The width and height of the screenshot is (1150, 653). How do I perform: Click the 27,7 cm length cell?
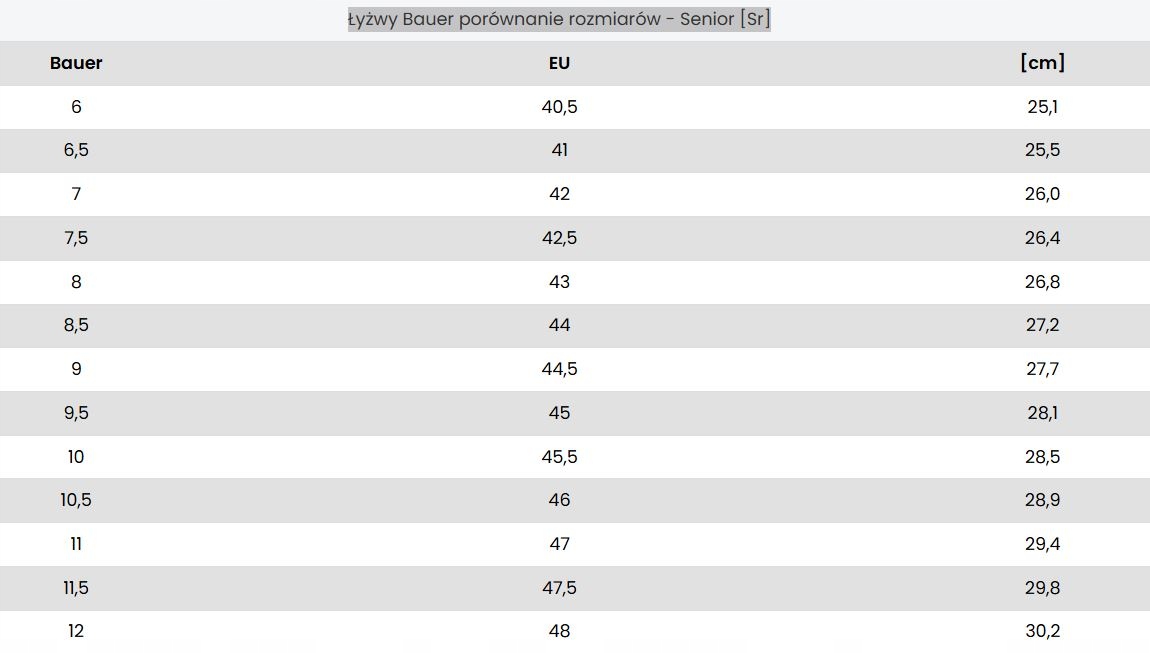pyautogui.click(x=1042, y=369)
